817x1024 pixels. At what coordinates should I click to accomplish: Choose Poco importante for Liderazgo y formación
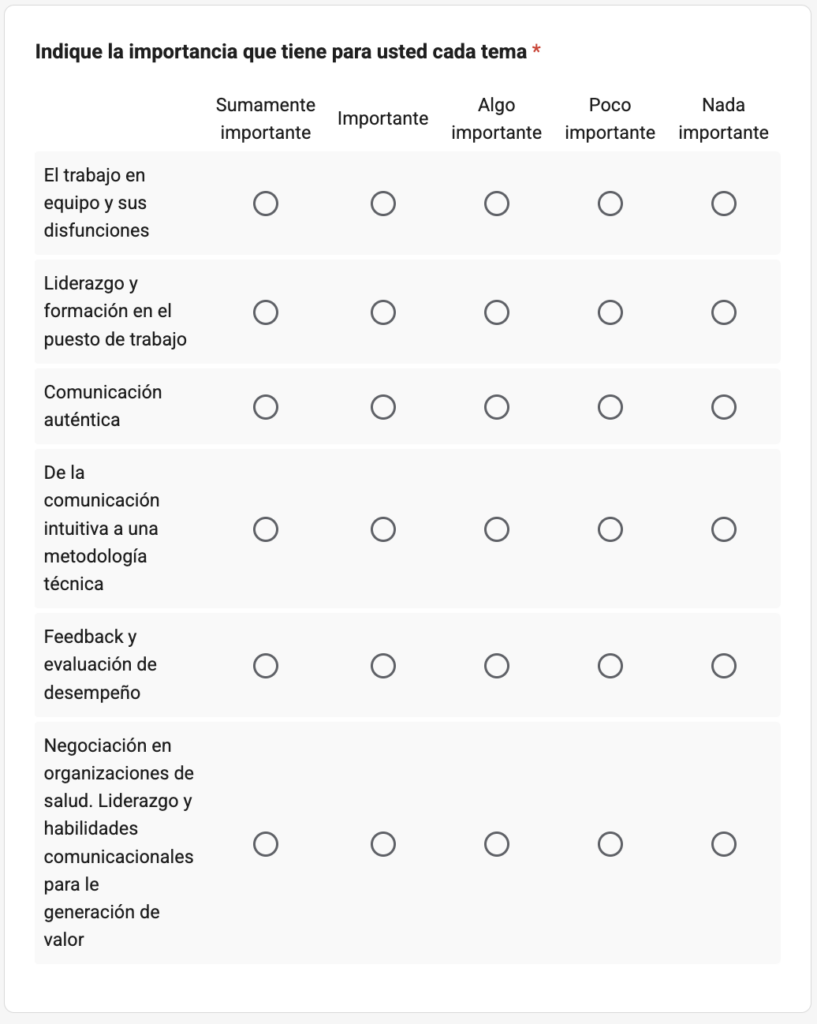click(x=610, y=312)
